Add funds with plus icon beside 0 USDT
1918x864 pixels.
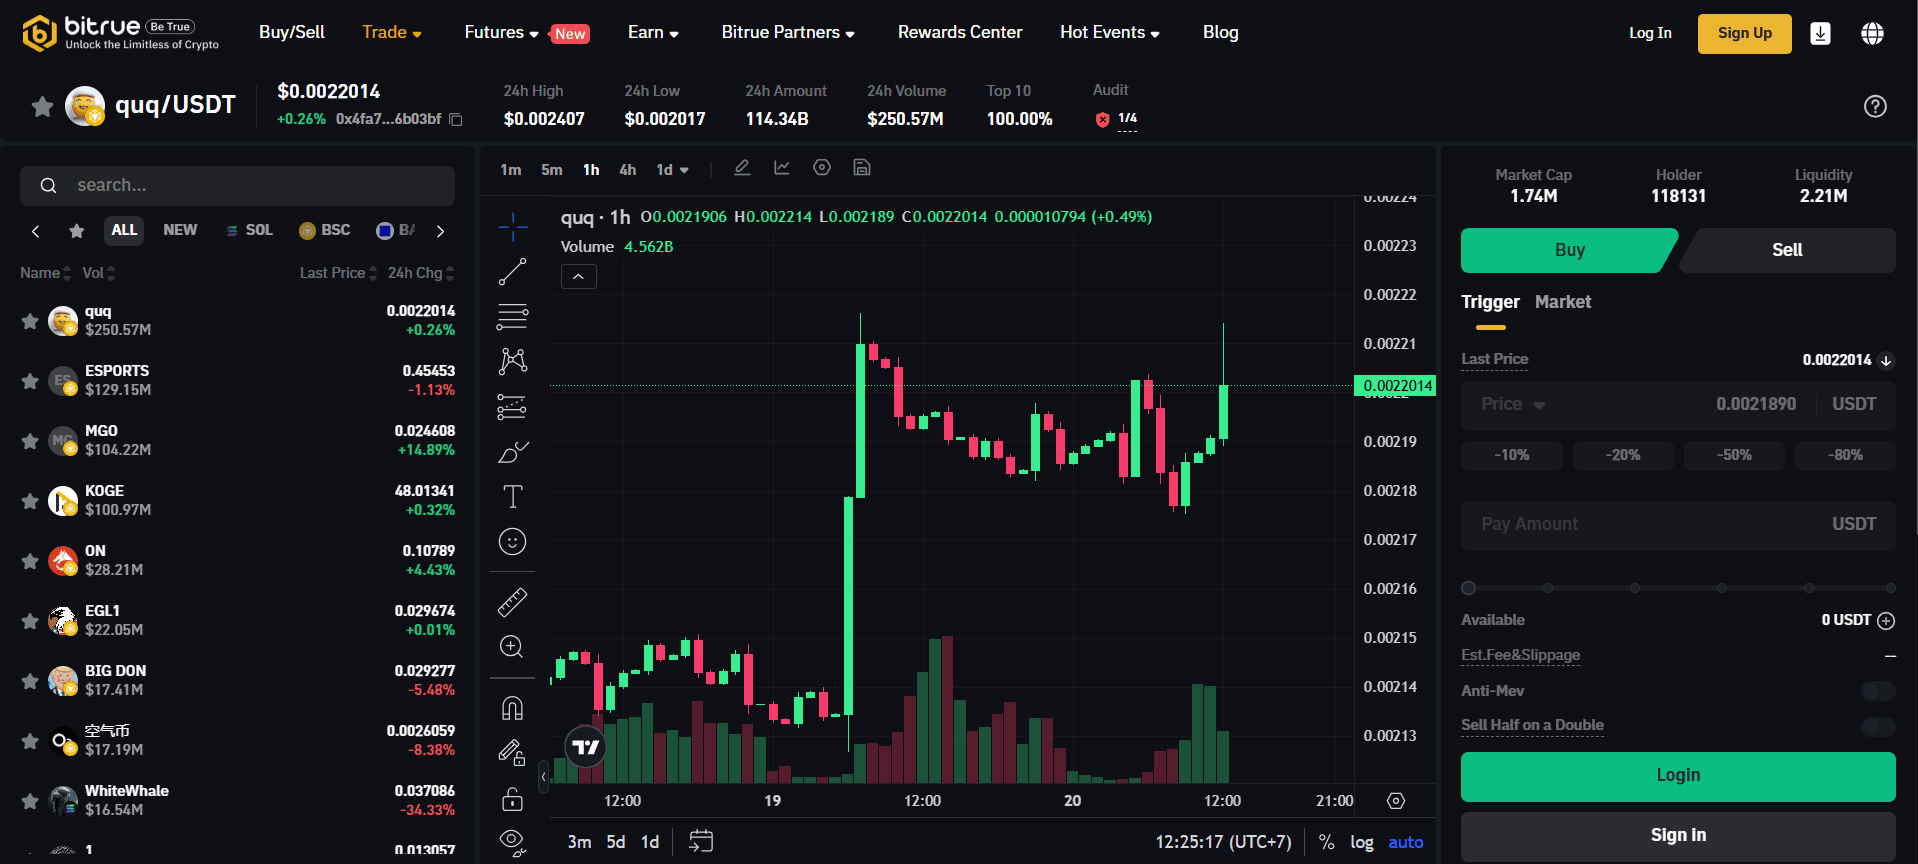click(x=1886, y=621)
